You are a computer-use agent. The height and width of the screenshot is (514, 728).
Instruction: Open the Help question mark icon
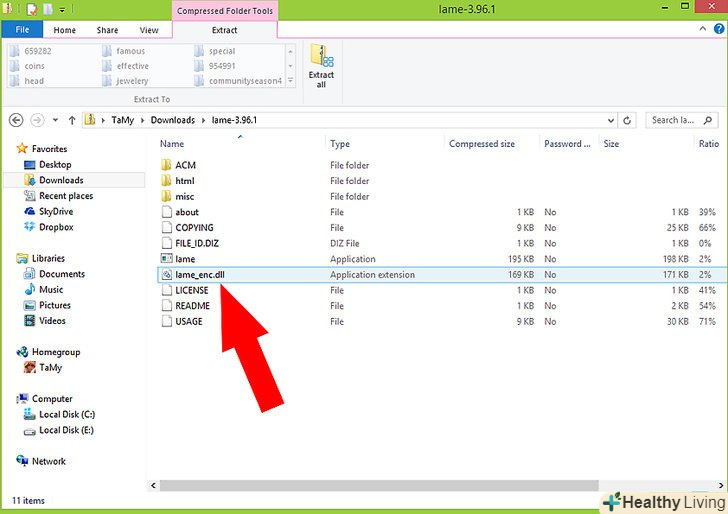click(719, 29)
